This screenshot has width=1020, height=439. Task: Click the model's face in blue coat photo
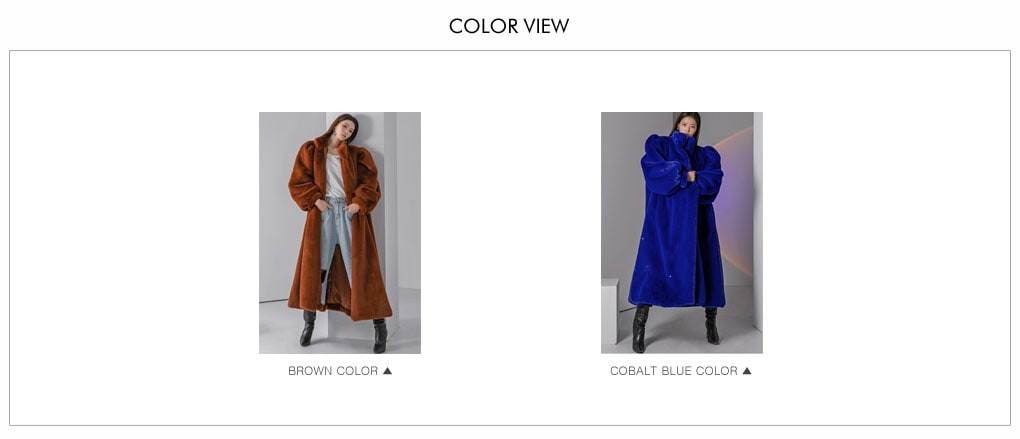[x=688, y=124]
